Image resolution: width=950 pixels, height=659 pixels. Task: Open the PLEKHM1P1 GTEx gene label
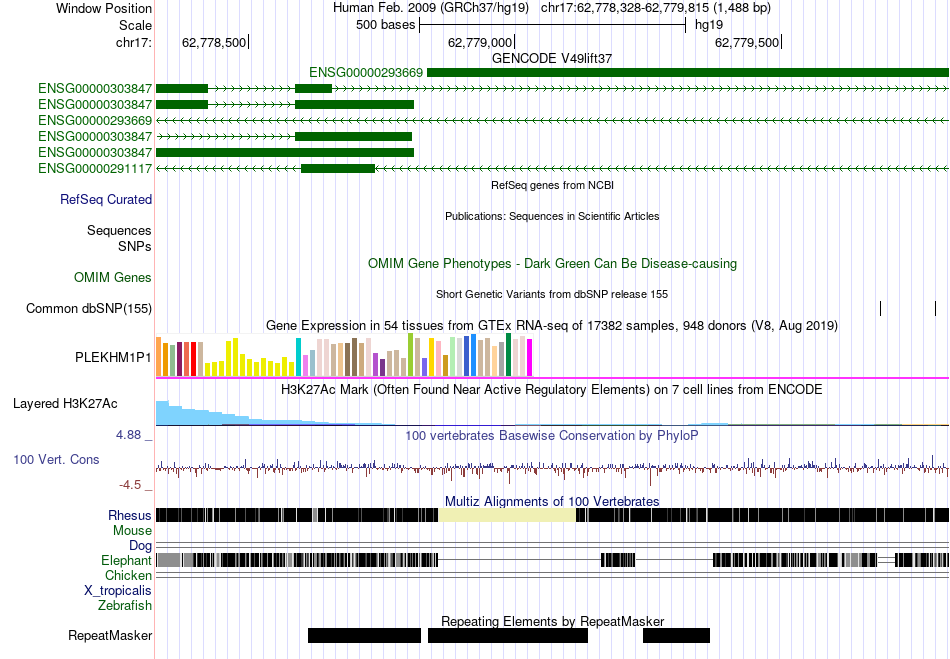[x=113, y=357]
